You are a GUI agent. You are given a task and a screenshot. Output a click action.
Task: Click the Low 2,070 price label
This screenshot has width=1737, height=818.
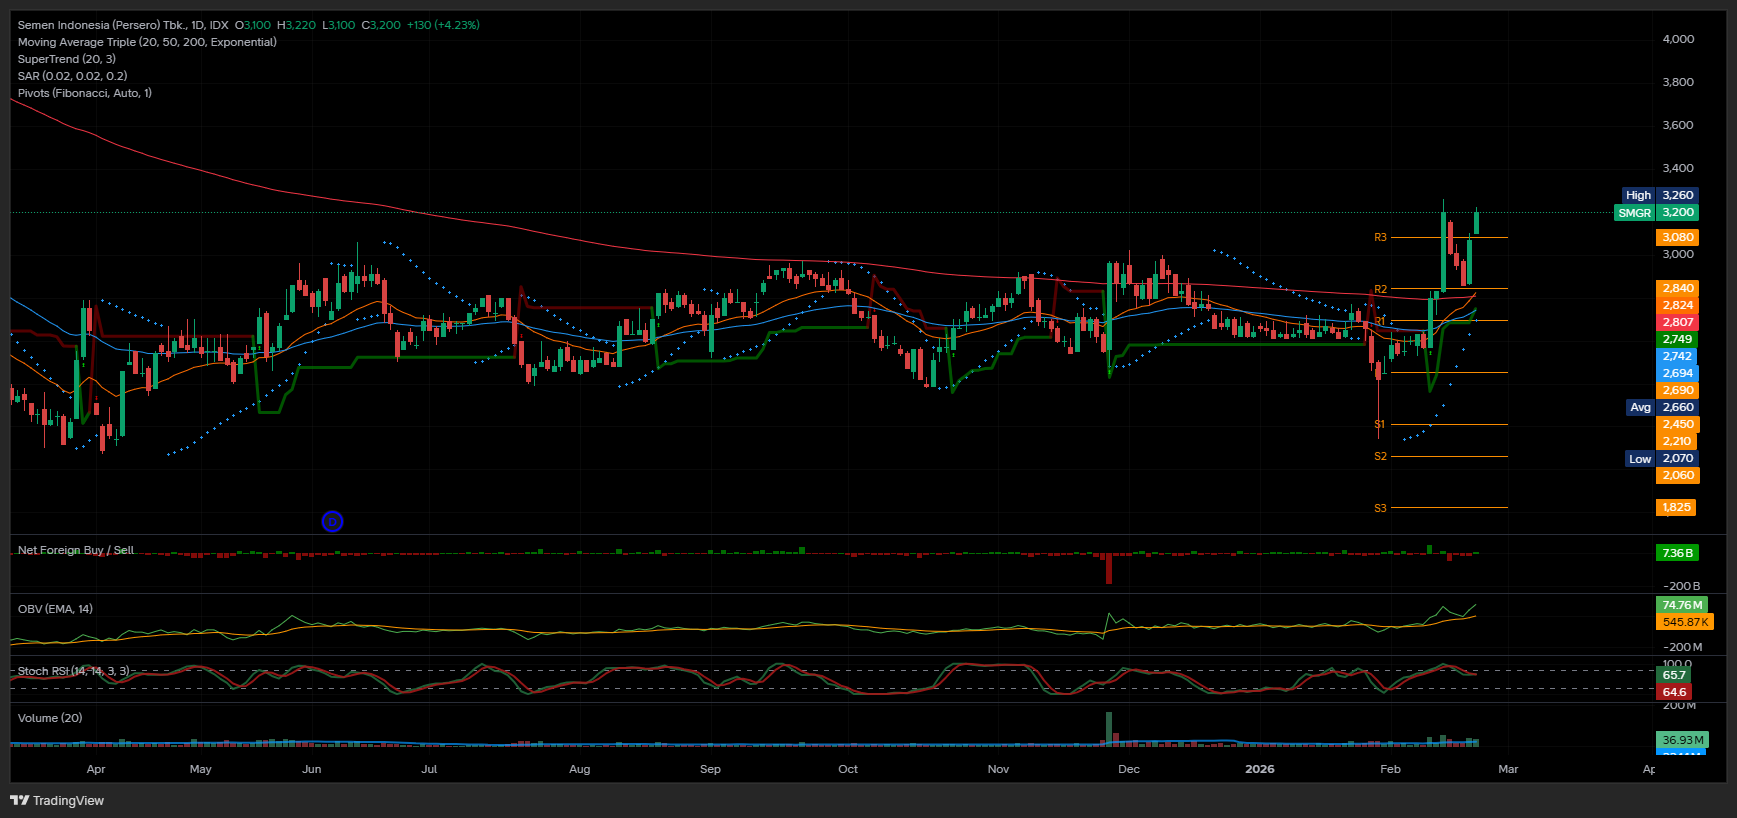point(1659,459)
